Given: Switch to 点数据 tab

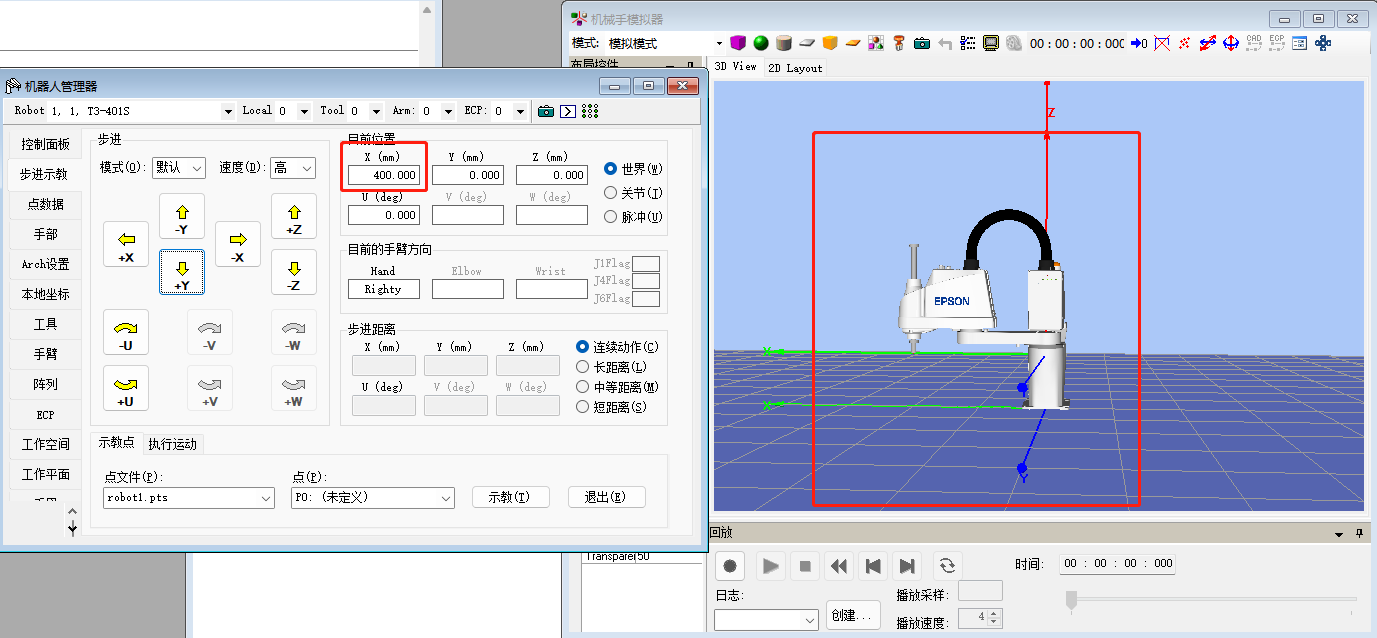Looking at the screenshot, I should [45, 204].
